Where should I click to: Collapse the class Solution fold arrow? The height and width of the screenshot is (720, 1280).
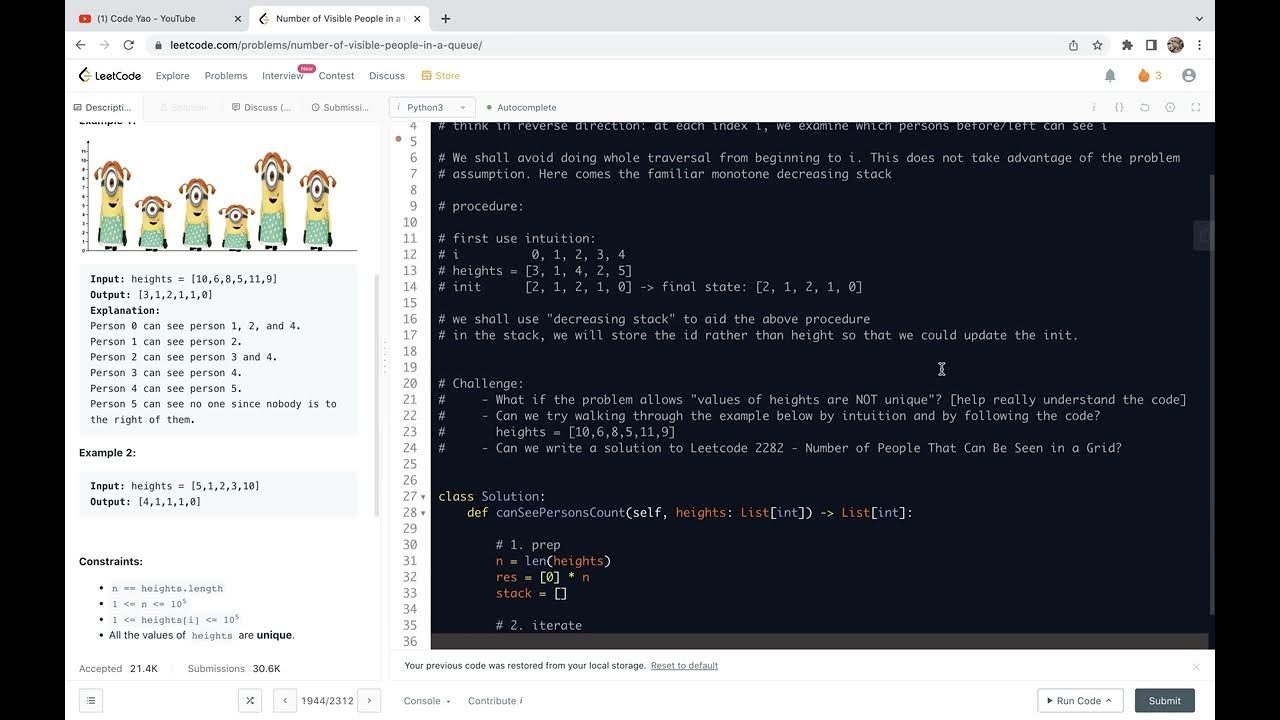(x=423, y=497)
